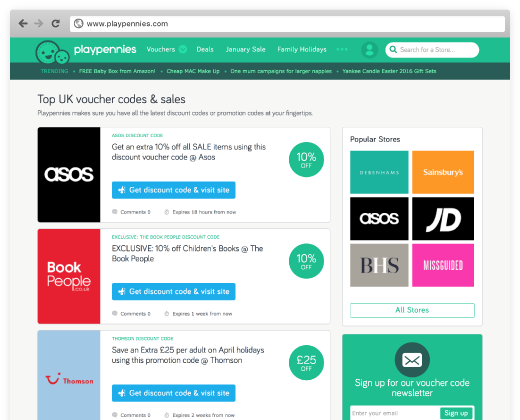Image resolution: width=520 pixels, height=420 pixels.
Task: Open the Family Holidays menu item
Action: [302, 49]
